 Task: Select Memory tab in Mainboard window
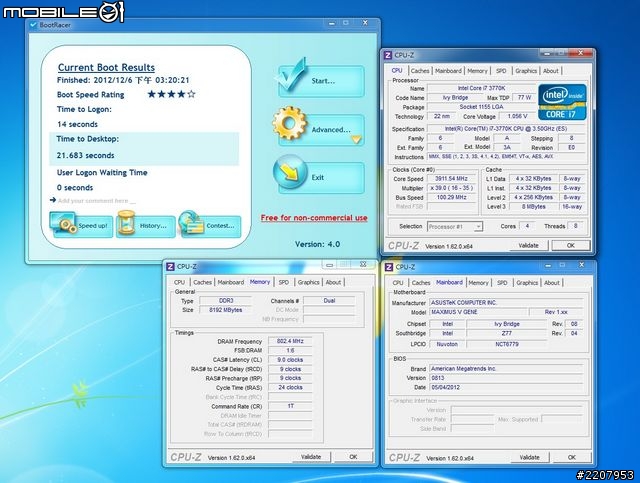click(478, 283)
